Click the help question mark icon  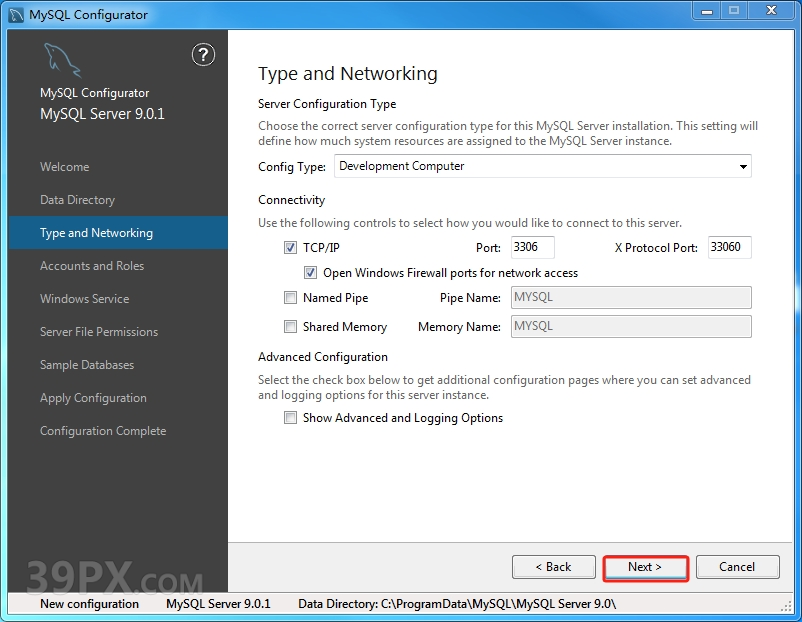[x=203, y=55]
